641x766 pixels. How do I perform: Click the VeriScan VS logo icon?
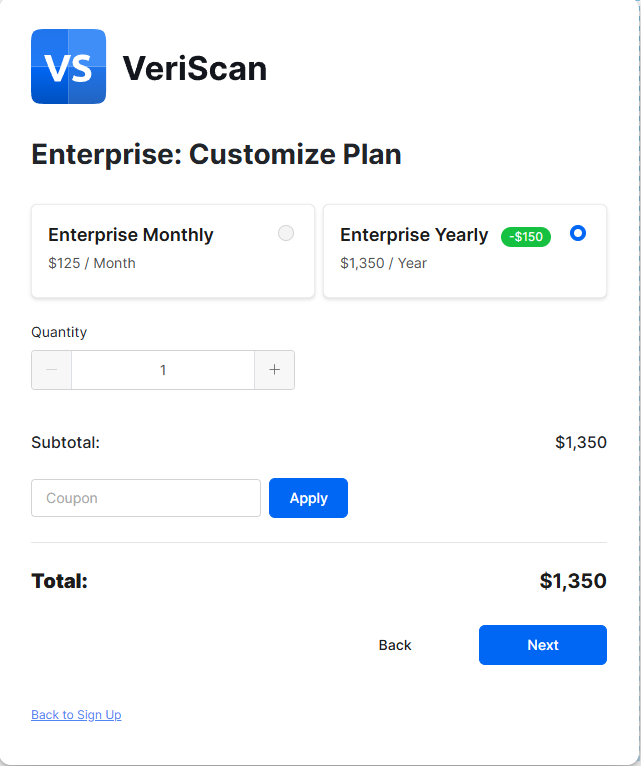tap(68, 67)
